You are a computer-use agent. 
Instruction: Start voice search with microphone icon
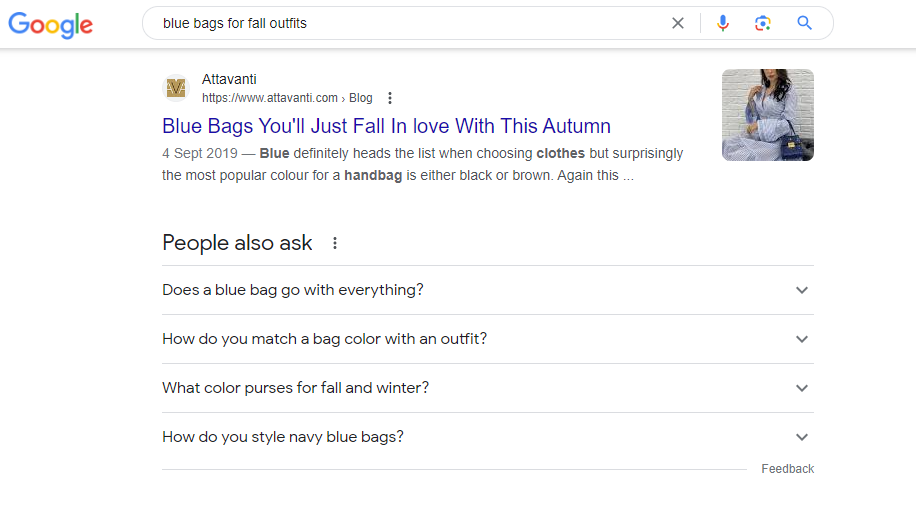(x=723, y=23)
